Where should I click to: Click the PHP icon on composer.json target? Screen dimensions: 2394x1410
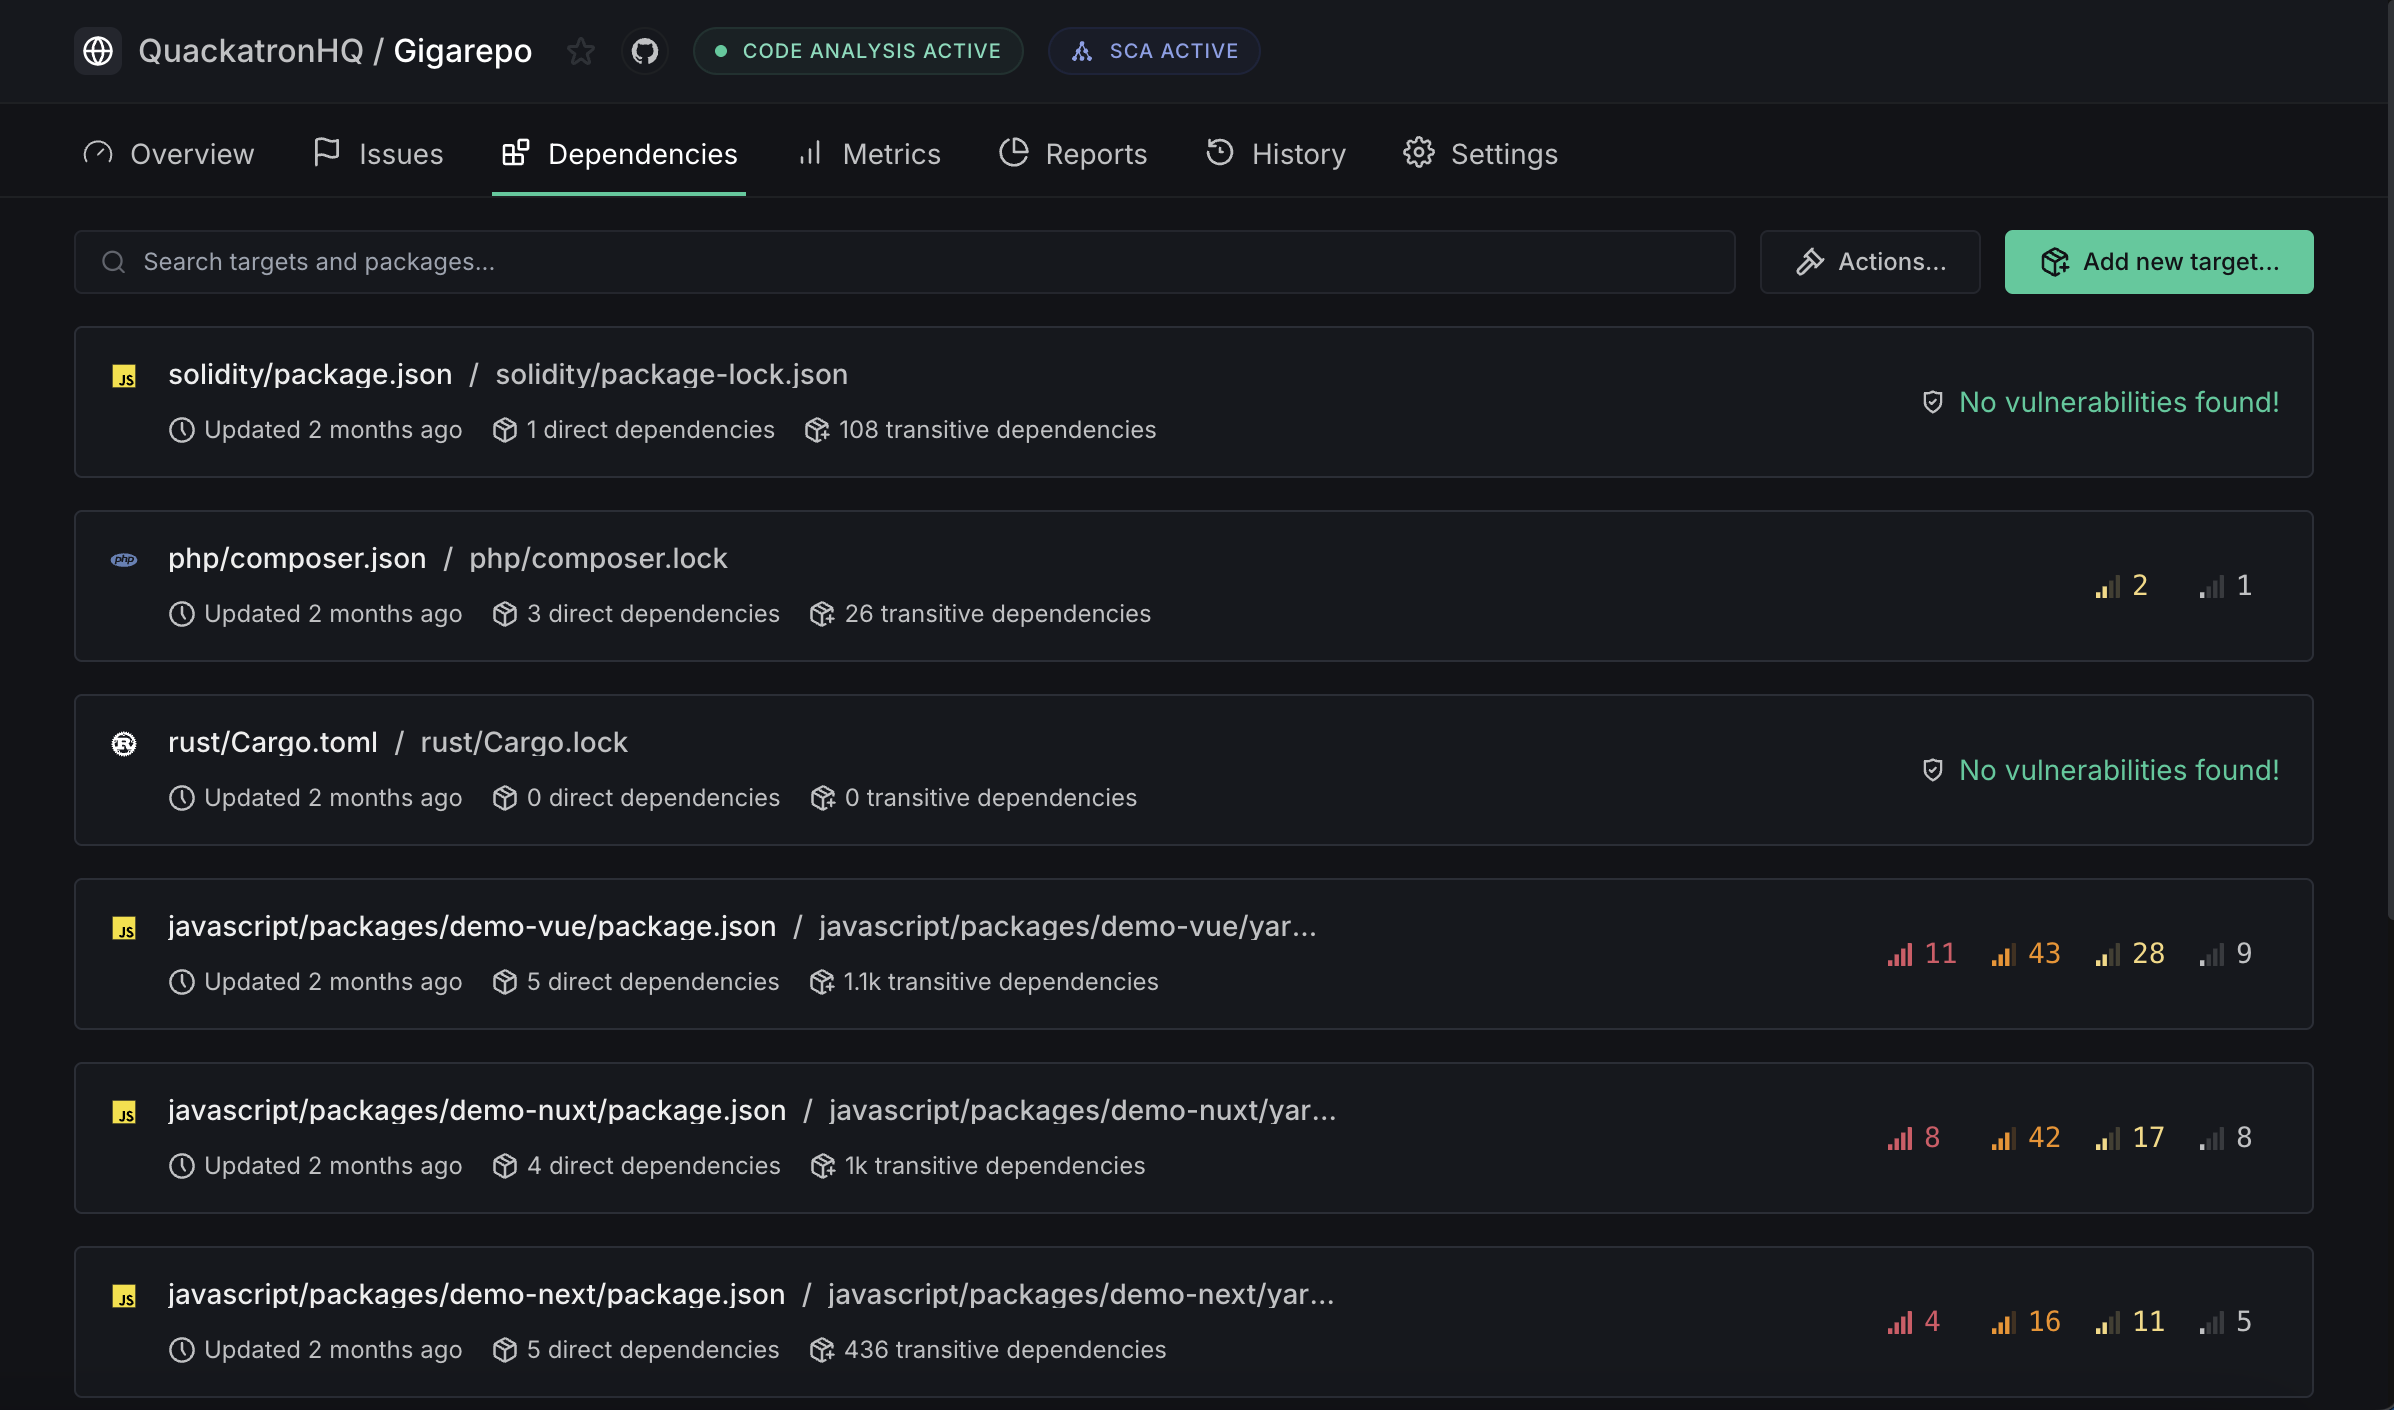pyautogui.click(x=124, y=560)
